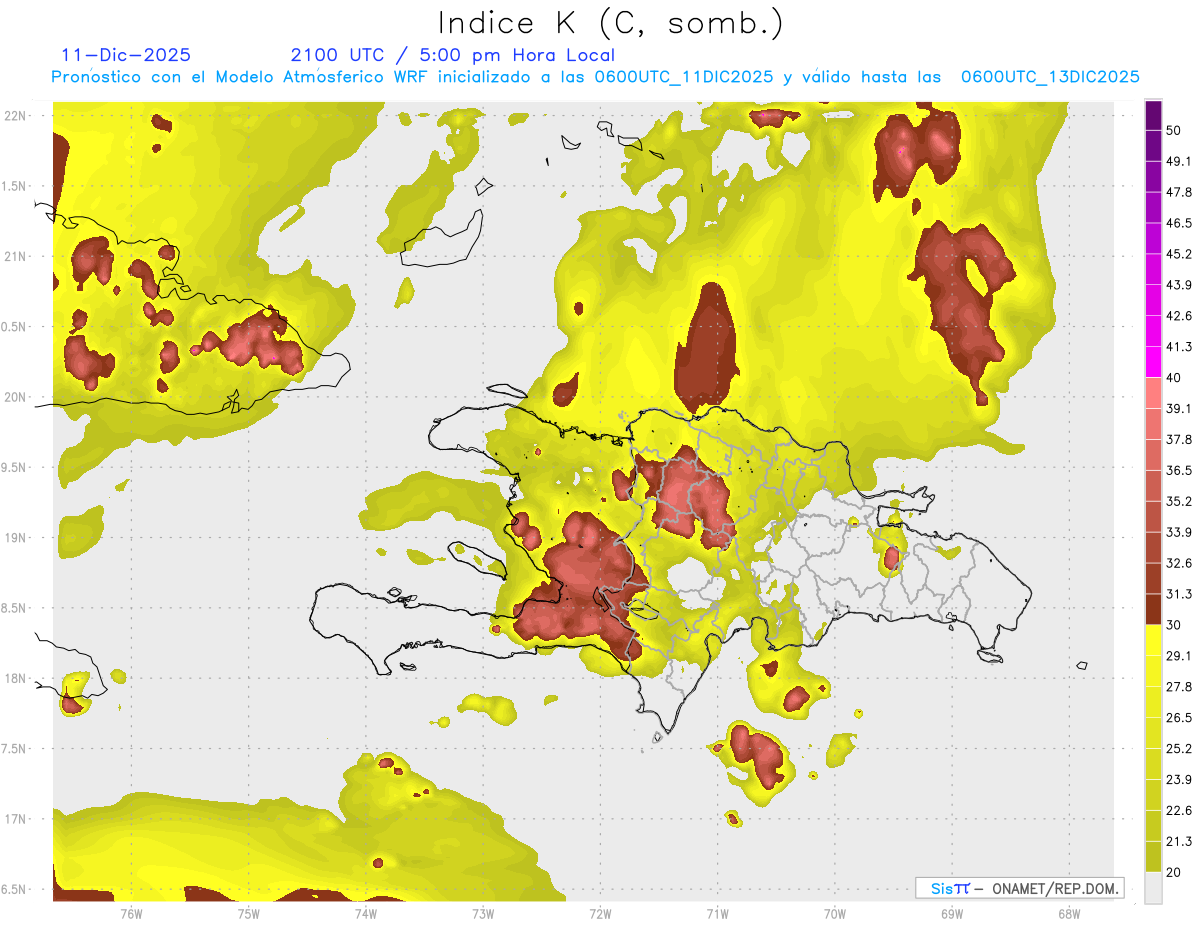
Task: Click the colorbar value 29.1
Action: [x=1179, y=656]
